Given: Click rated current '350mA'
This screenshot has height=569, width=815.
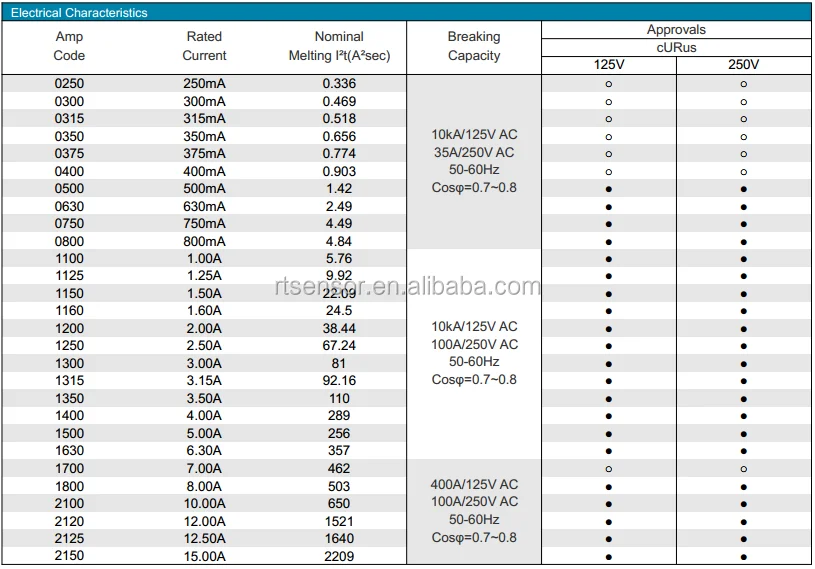Looking at the screenshot, I should [x=204, y=137].
